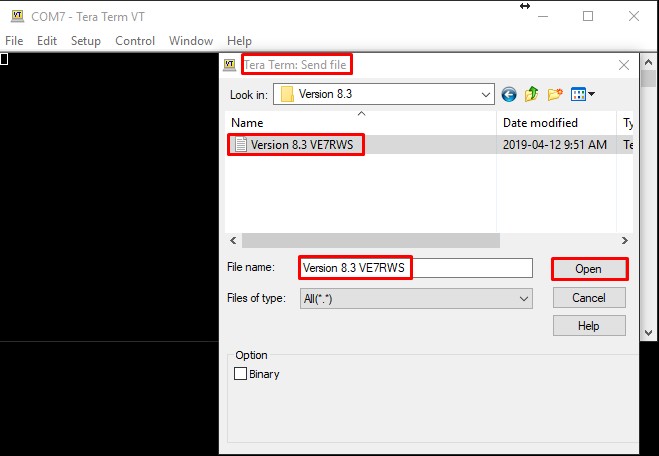
Task: Click the File name input field
Action: 416,268
